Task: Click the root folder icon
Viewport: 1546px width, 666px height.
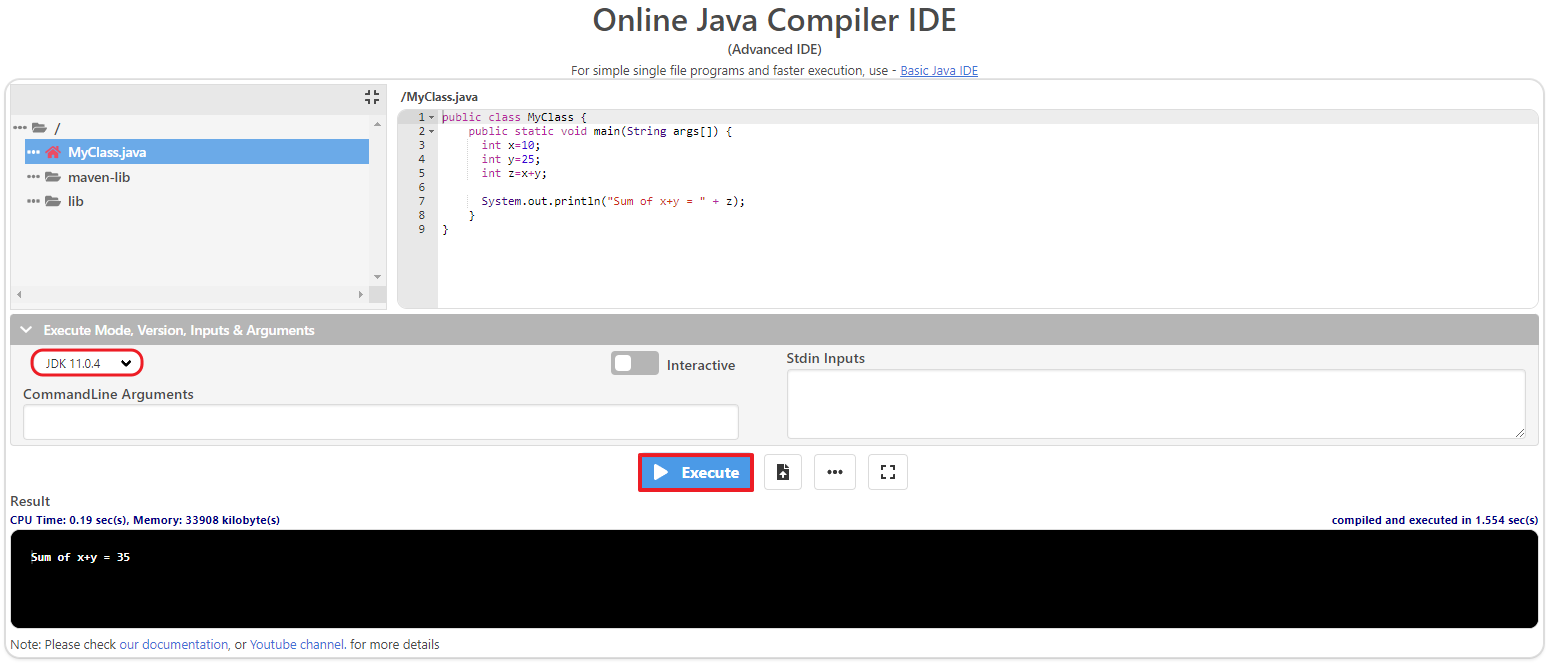Action: 39,128
